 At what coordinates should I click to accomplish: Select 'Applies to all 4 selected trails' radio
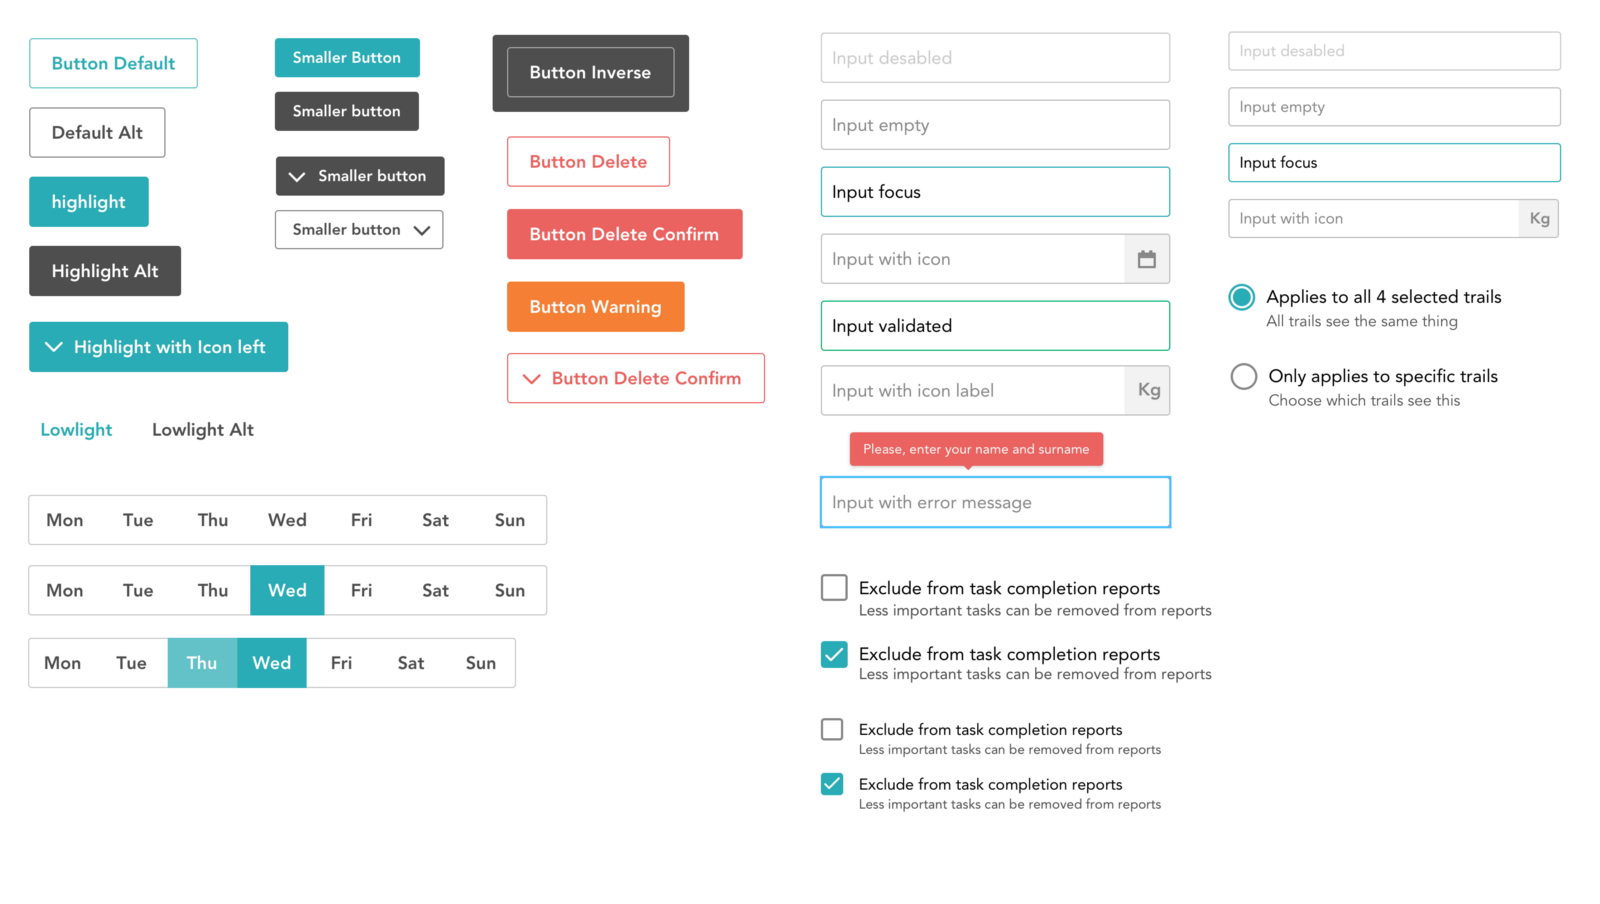[x=1242, y=297]
